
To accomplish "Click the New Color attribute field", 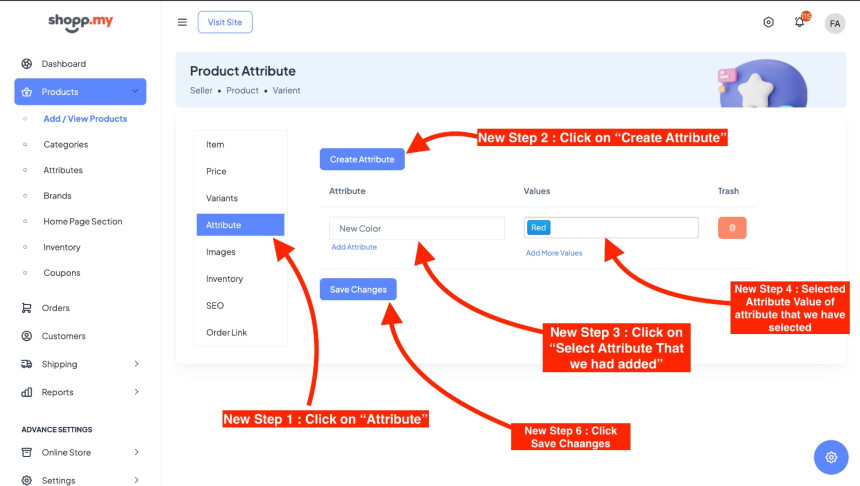I will click(416, 228).
